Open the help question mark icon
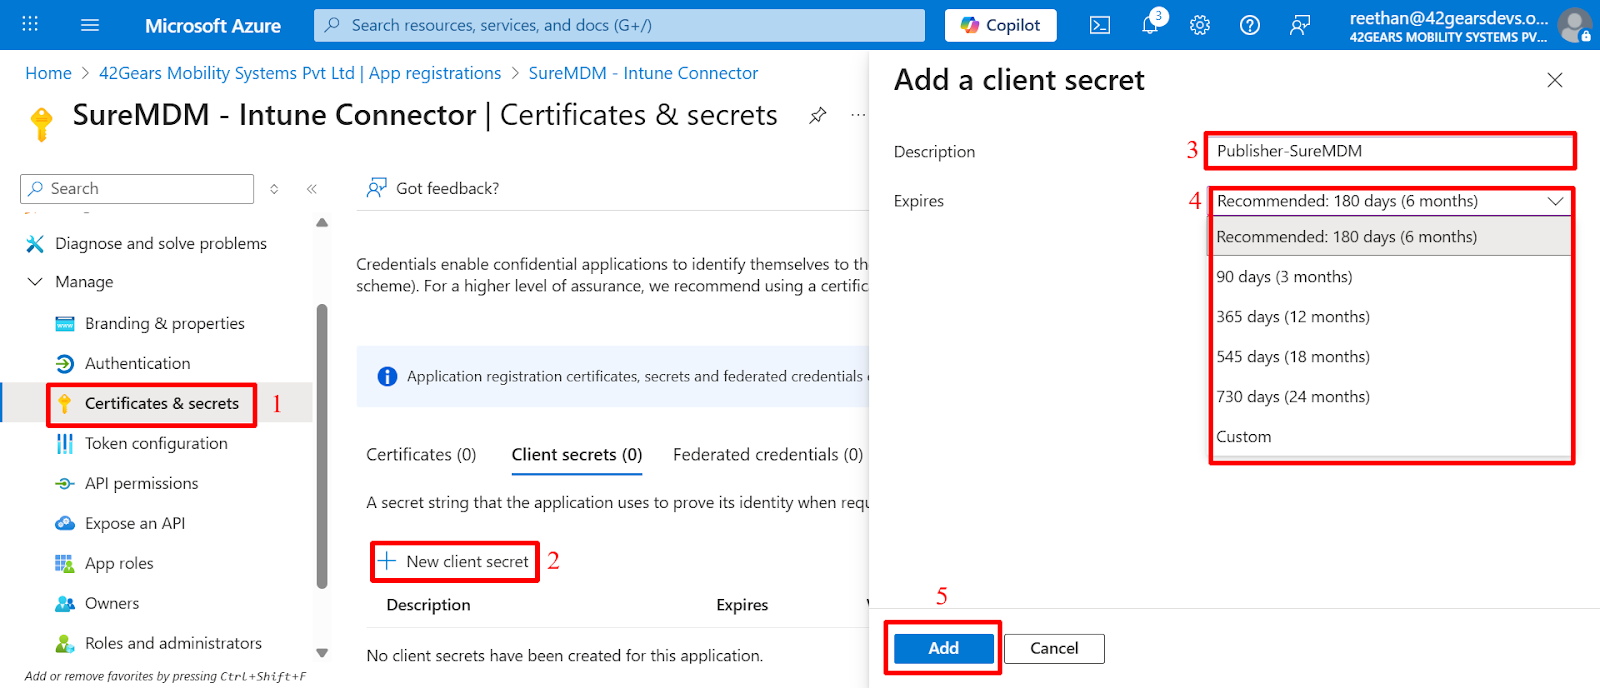The image size is (1600, 688). tap(1250, 25)
